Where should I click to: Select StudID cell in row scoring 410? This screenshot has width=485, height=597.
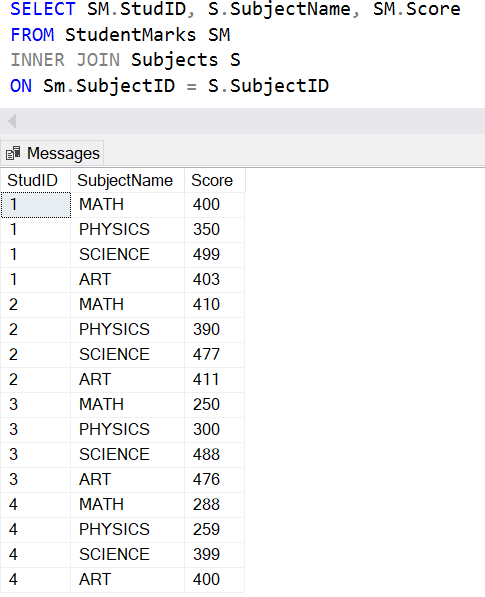click(35, 305)
